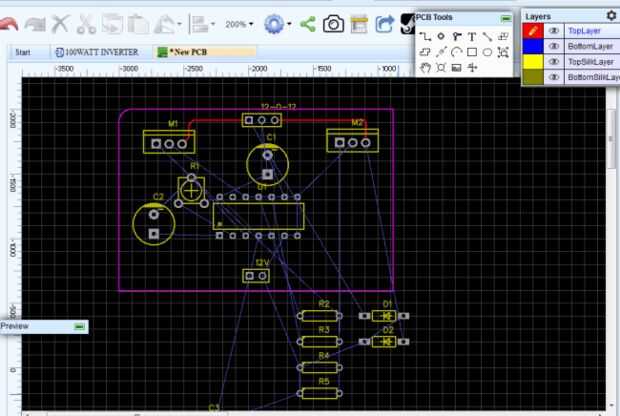Screen dimensions: 620x416
Task: Select the group/ungroup tool in PCB Tools
Action: (503, 52)
